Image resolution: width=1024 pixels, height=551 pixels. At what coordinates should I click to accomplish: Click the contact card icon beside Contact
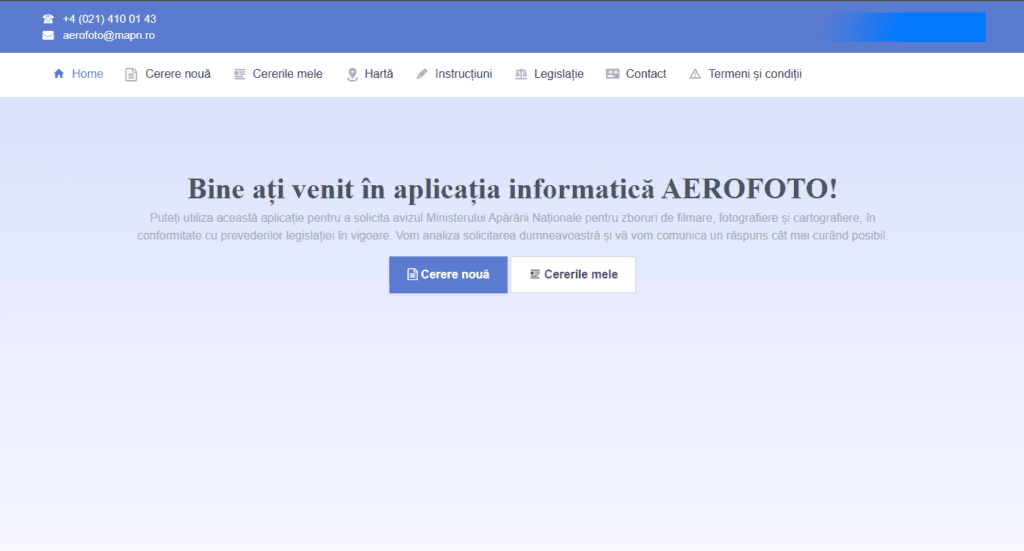click(x=612, y=74)
